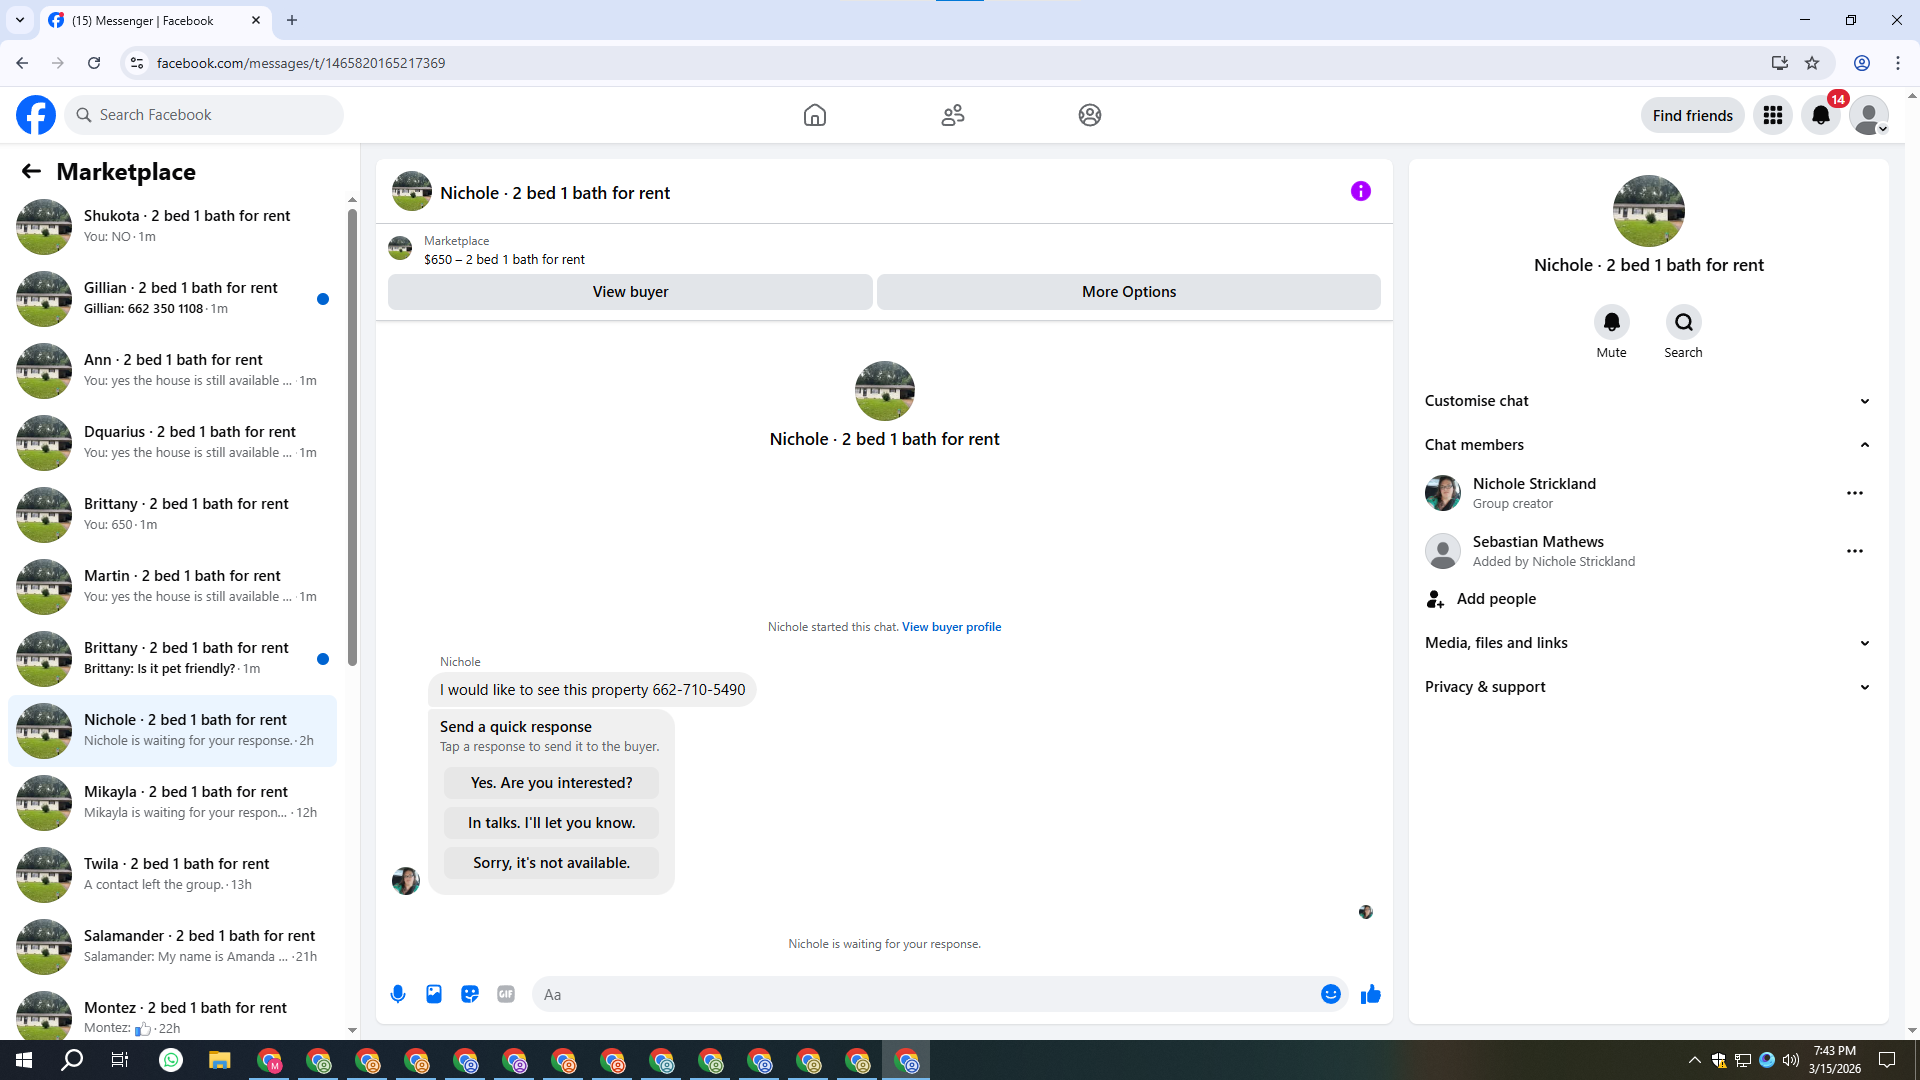Open the Salamander chat thread

click(x=172, y=946)
